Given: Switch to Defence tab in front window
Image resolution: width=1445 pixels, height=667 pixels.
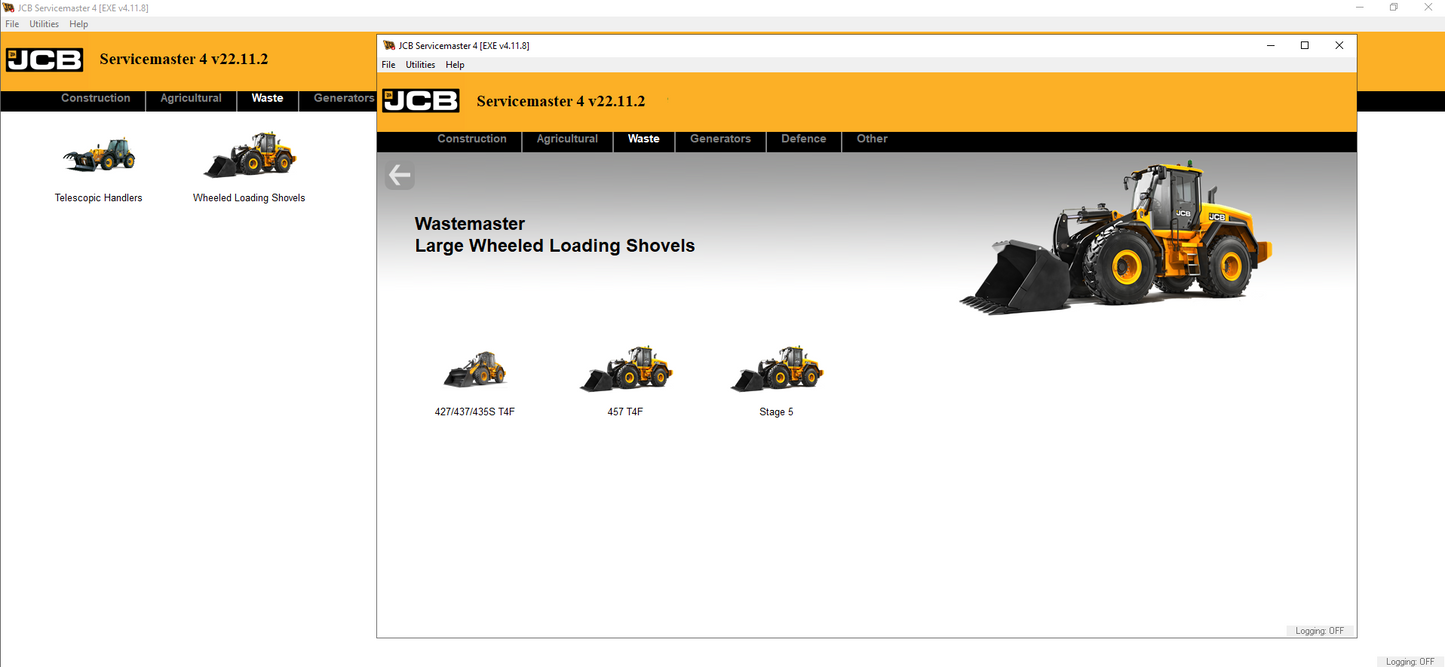Looking at the screenshot, I should [804, 139].
